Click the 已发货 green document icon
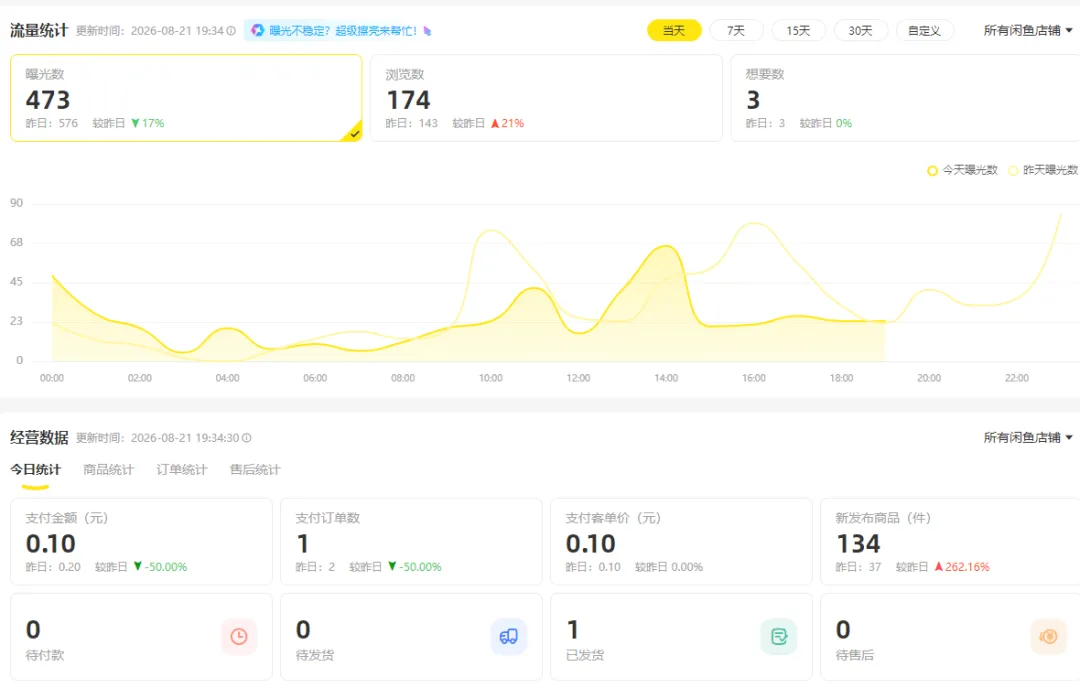Screen dimensions: 1080x688 coord(779,636)
